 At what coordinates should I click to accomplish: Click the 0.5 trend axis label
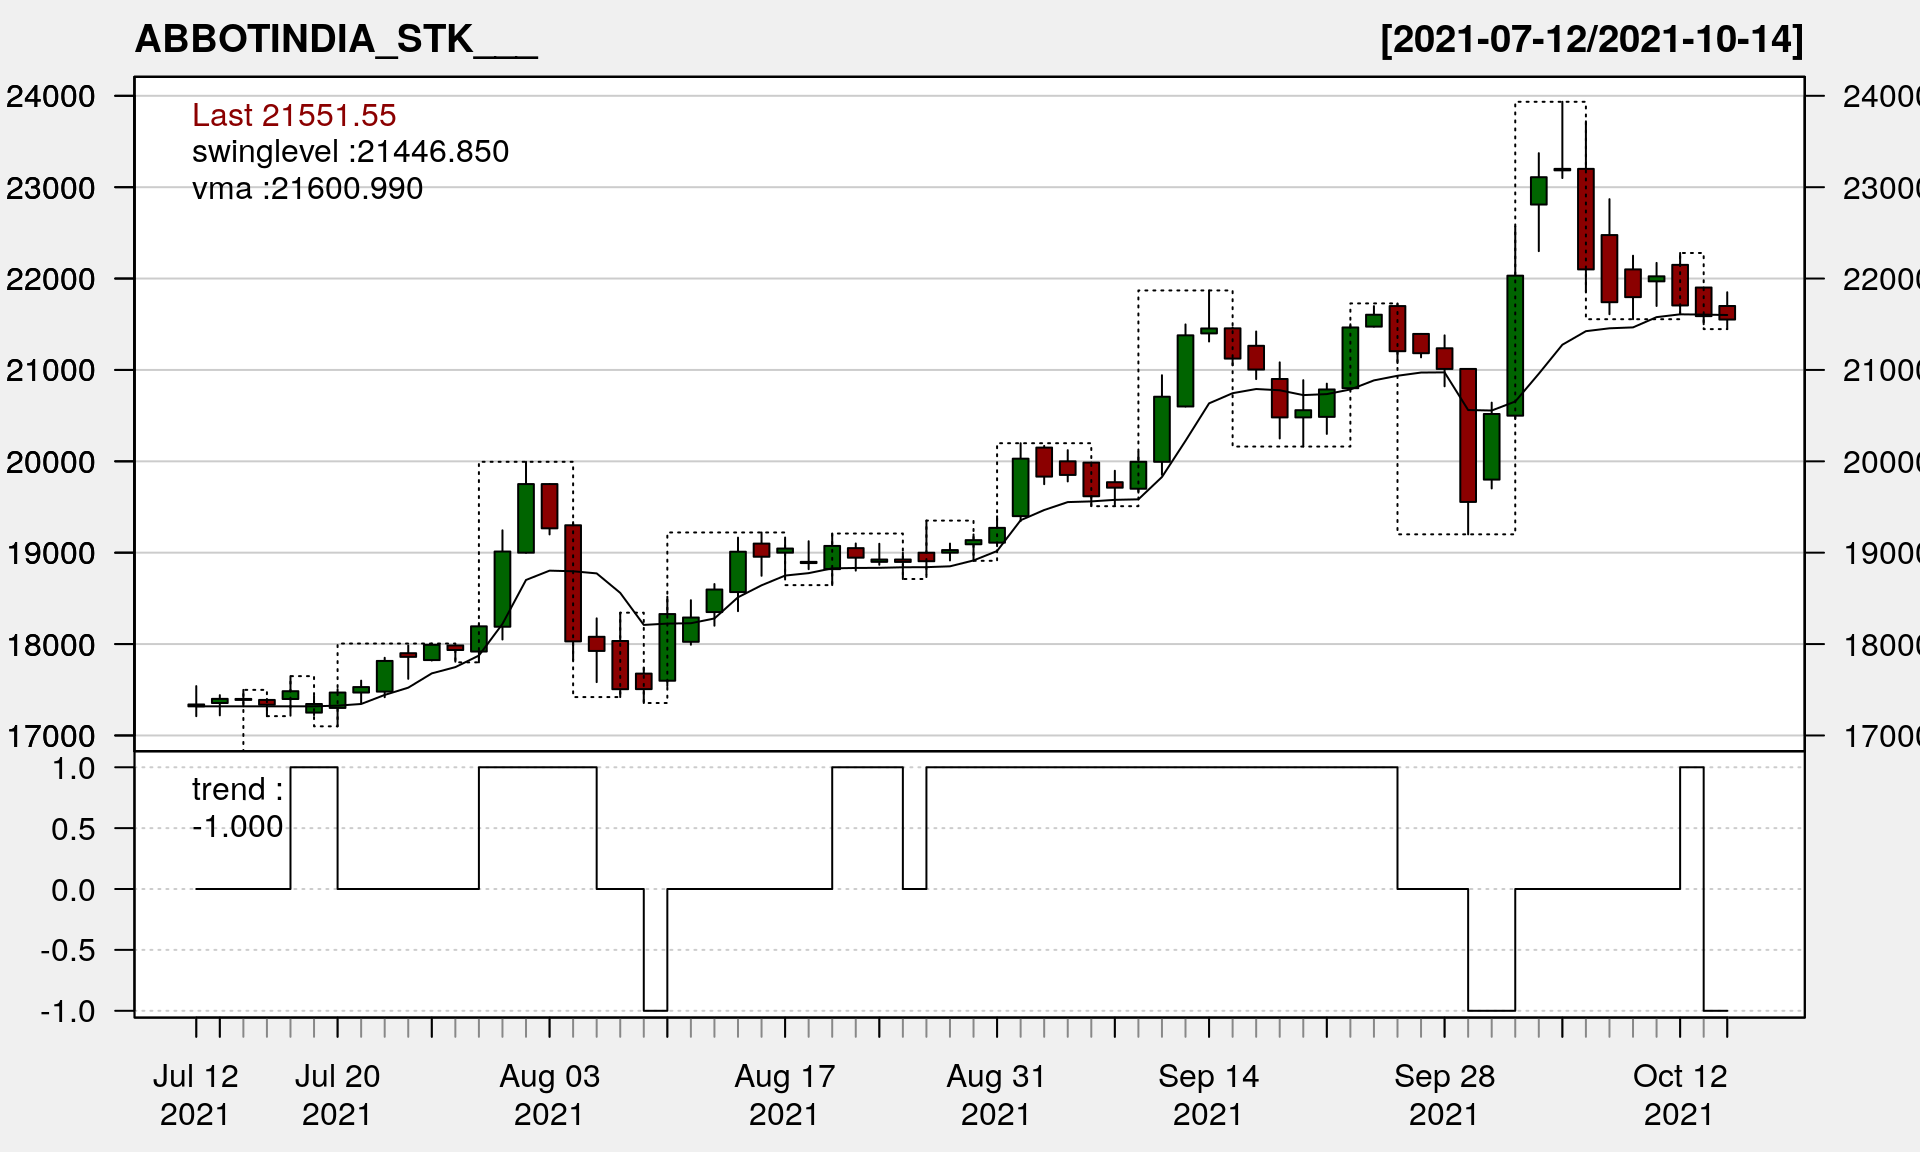[x=73, y=829]
